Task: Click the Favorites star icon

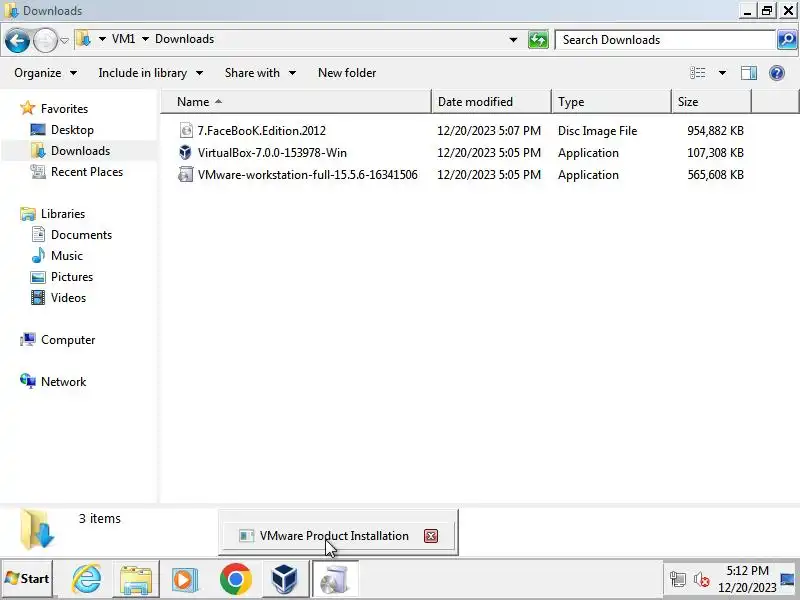Action: coord(28,108)
